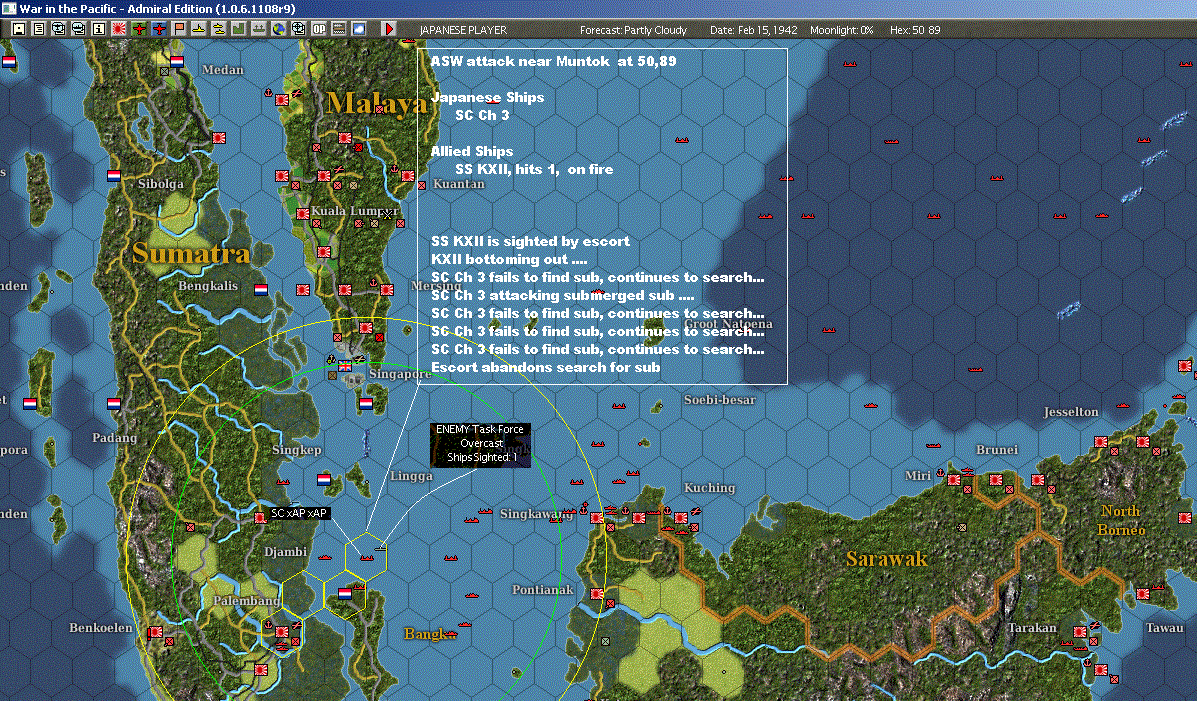Screen dimensions: 1197x701
Task: Click the 'Hex: 50 89' status text
Action: point(915,30)
